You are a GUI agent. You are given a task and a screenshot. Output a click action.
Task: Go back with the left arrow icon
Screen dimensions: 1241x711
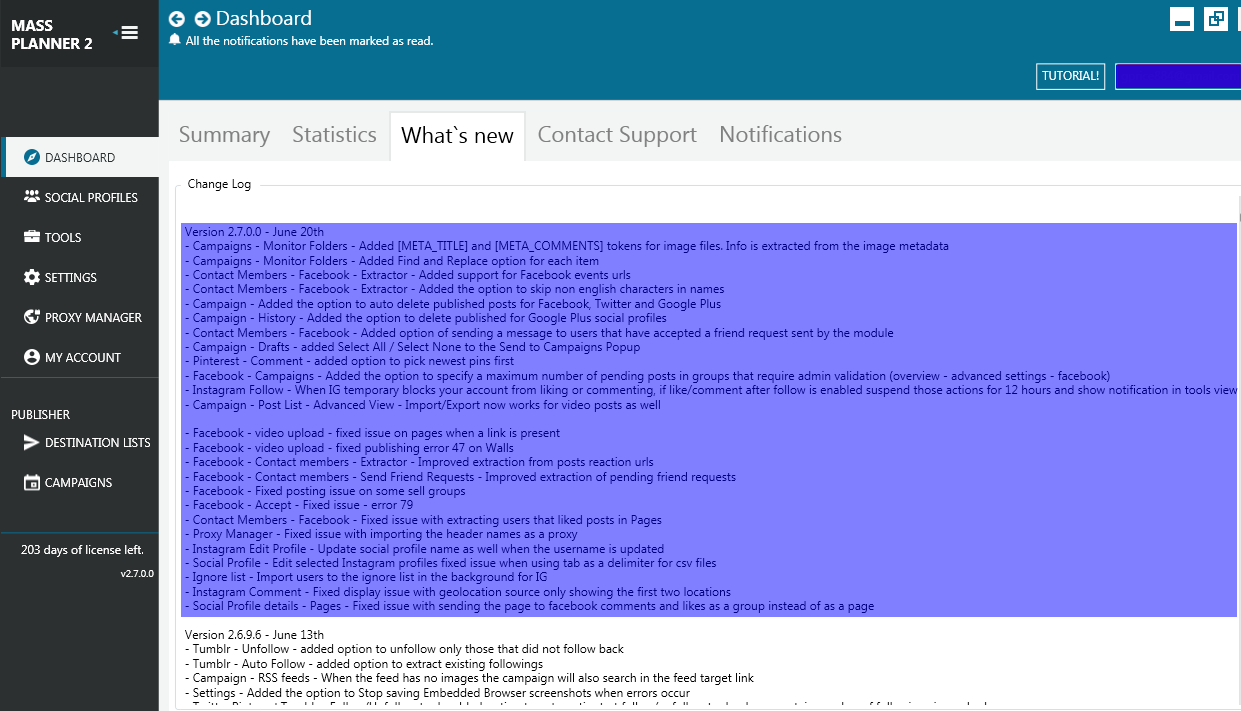pos(177,19)
